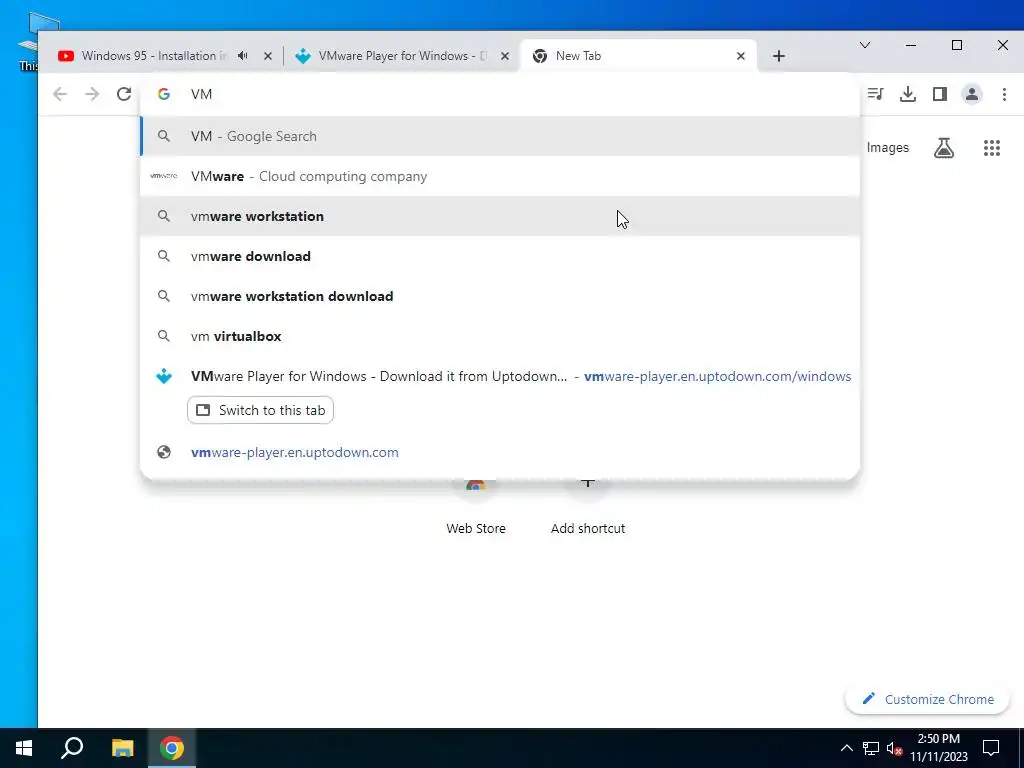Screen dimensions: 1024x768
Task: Open the Windows Start menu
Action: click(24, 748)
